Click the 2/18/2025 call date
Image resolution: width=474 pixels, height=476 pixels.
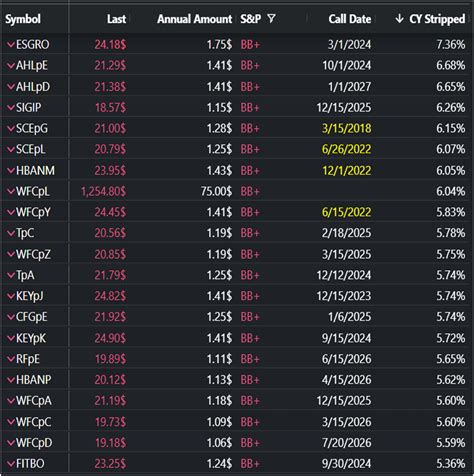(x=346, y=233)
